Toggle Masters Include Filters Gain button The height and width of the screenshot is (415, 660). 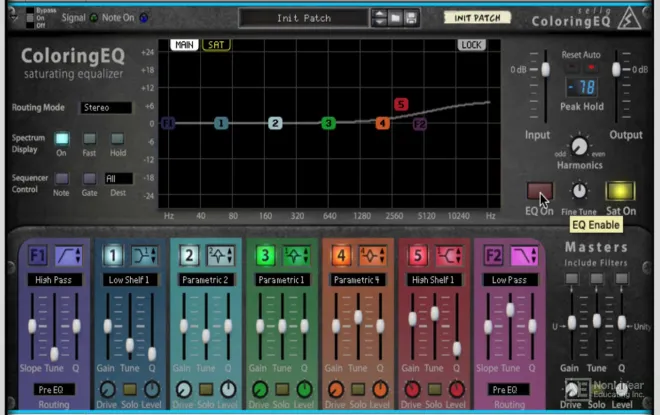572,278
